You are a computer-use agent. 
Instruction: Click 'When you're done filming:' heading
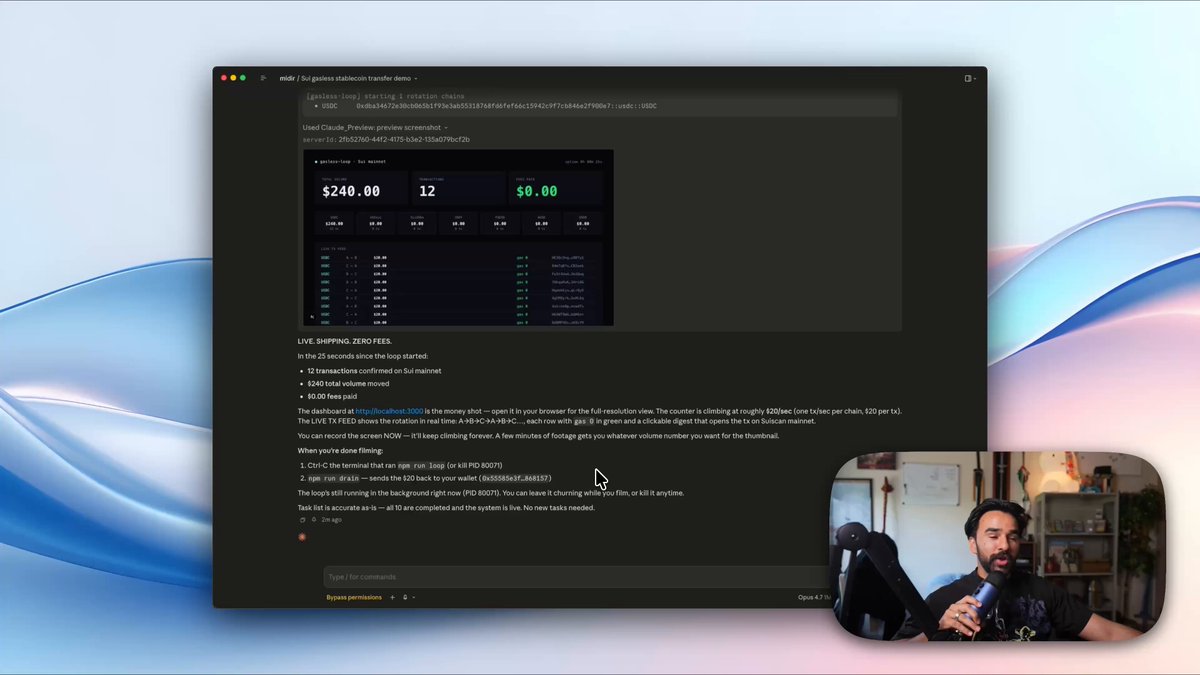pos(340,451)
